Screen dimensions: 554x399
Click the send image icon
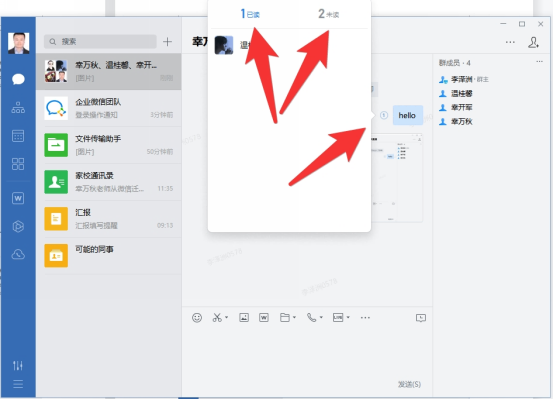(244, 318)
